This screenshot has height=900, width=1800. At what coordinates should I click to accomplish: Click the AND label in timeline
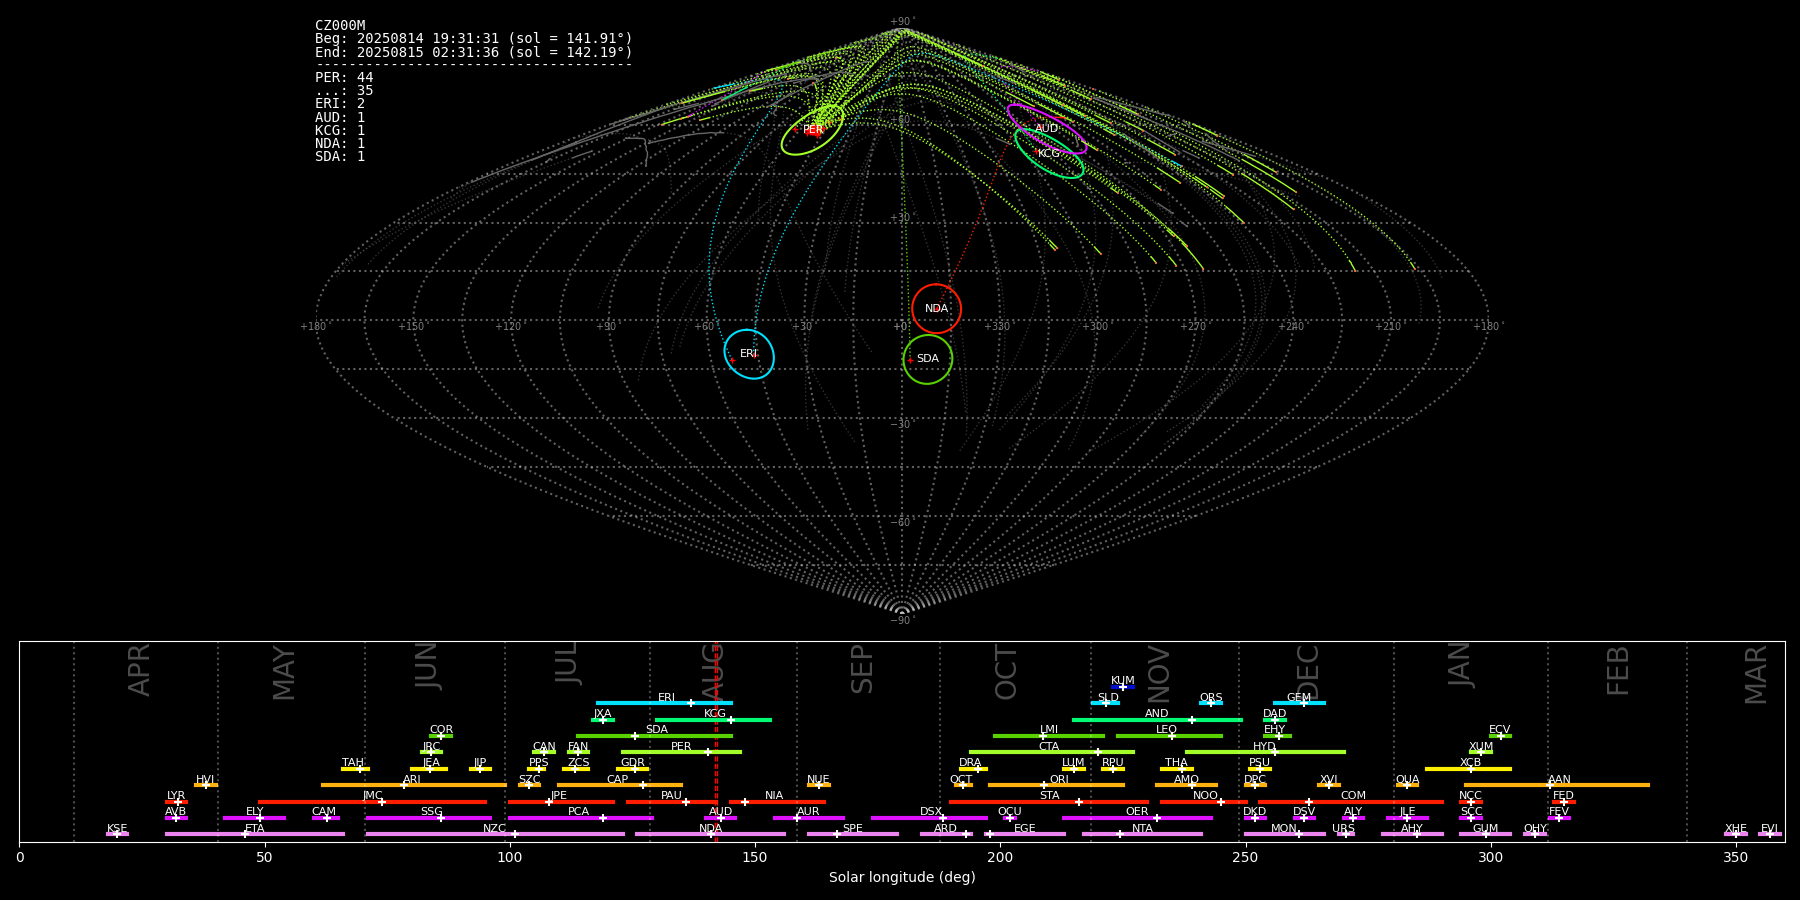coord(1157,714)
